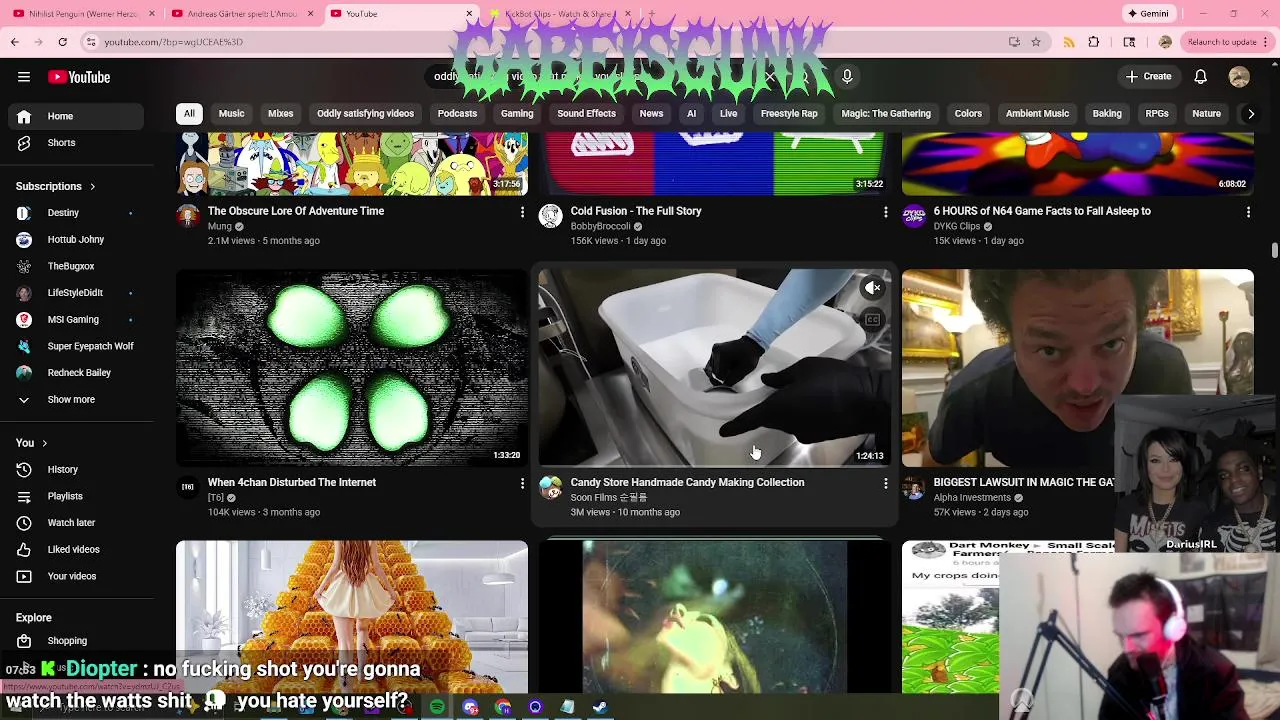The width and height of the screenshot is (1280, 720).
Task: Open the YouTube hamburger guide menu
Action: [x=24, y=77]
